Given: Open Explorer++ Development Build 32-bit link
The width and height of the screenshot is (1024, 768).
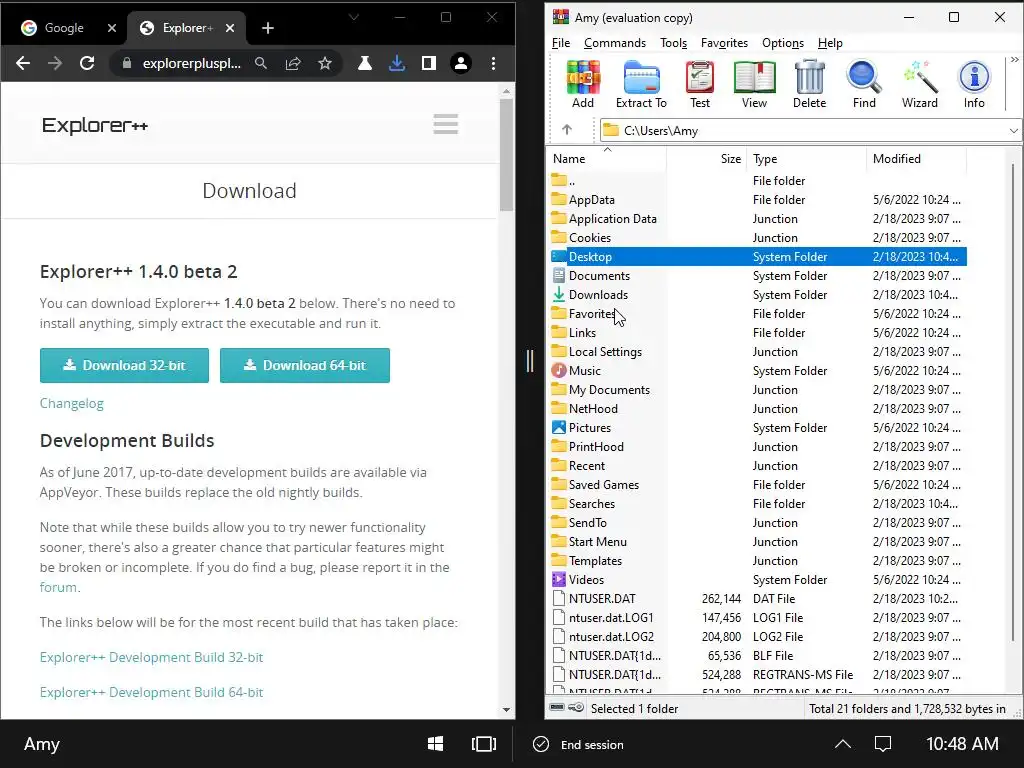Looking at the screenshot, I should [152, 657].
